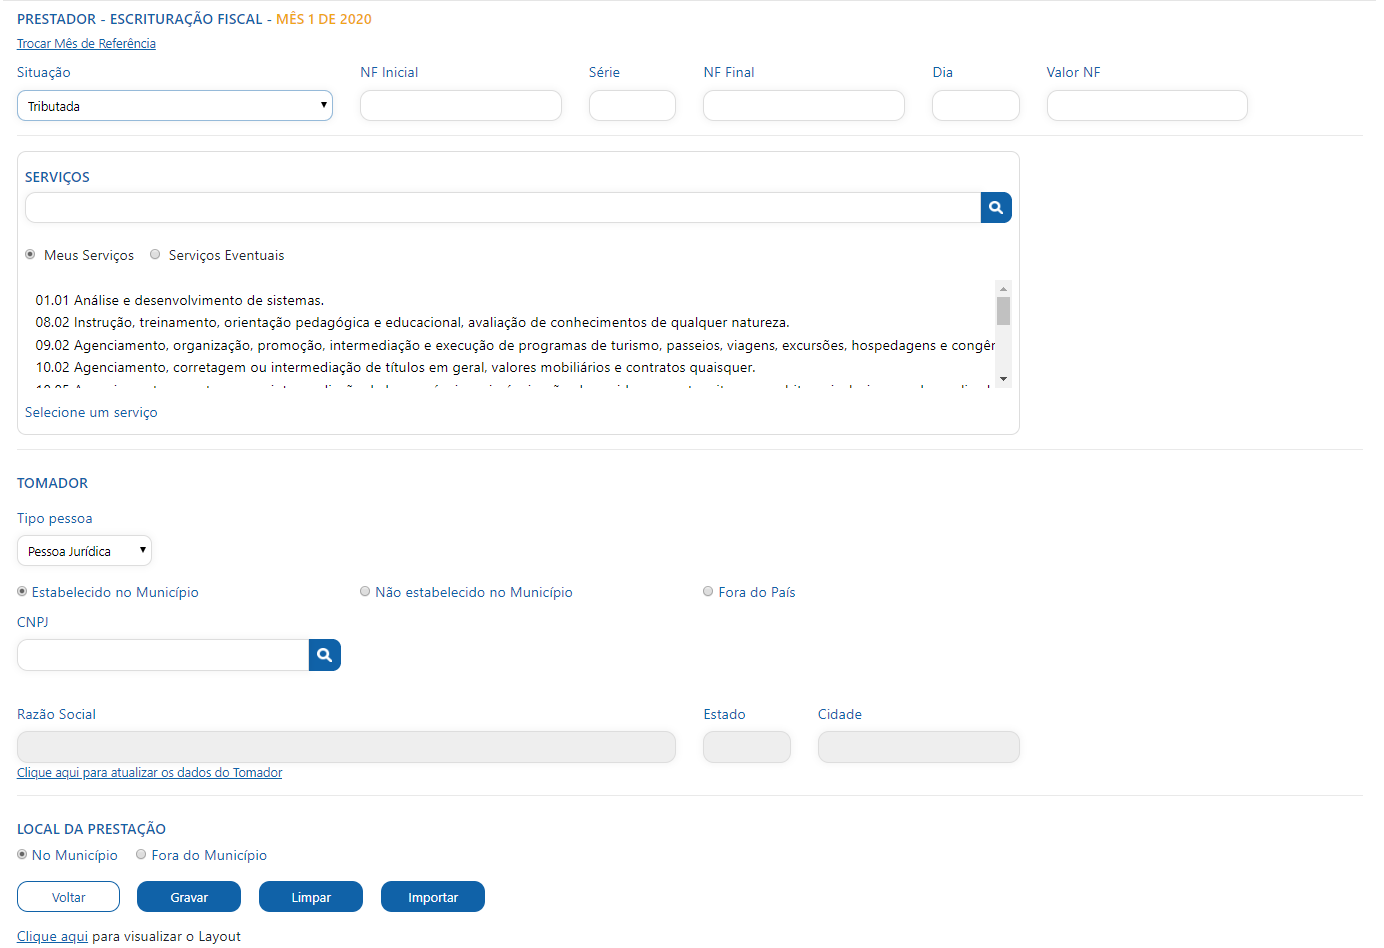Select service 10.02 Agenciamento, corretagem
Screen dimensions: 1384x948
pyautogui.click(x=396, y=367)
